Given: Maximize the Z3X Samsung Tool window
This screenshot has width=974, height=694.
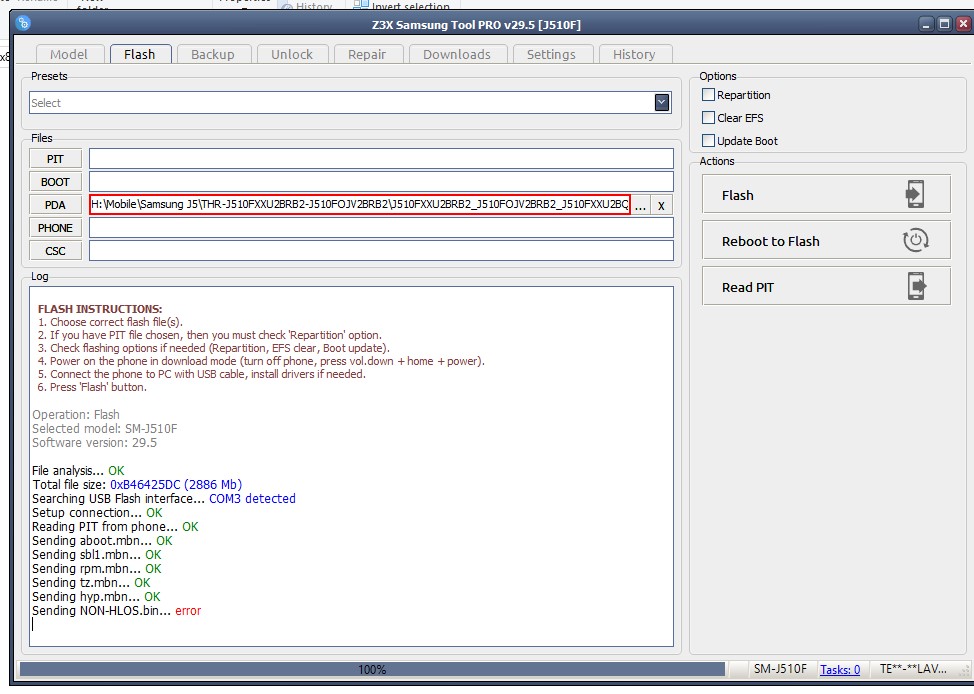Looking at the screenshot, I should point(945,24).
